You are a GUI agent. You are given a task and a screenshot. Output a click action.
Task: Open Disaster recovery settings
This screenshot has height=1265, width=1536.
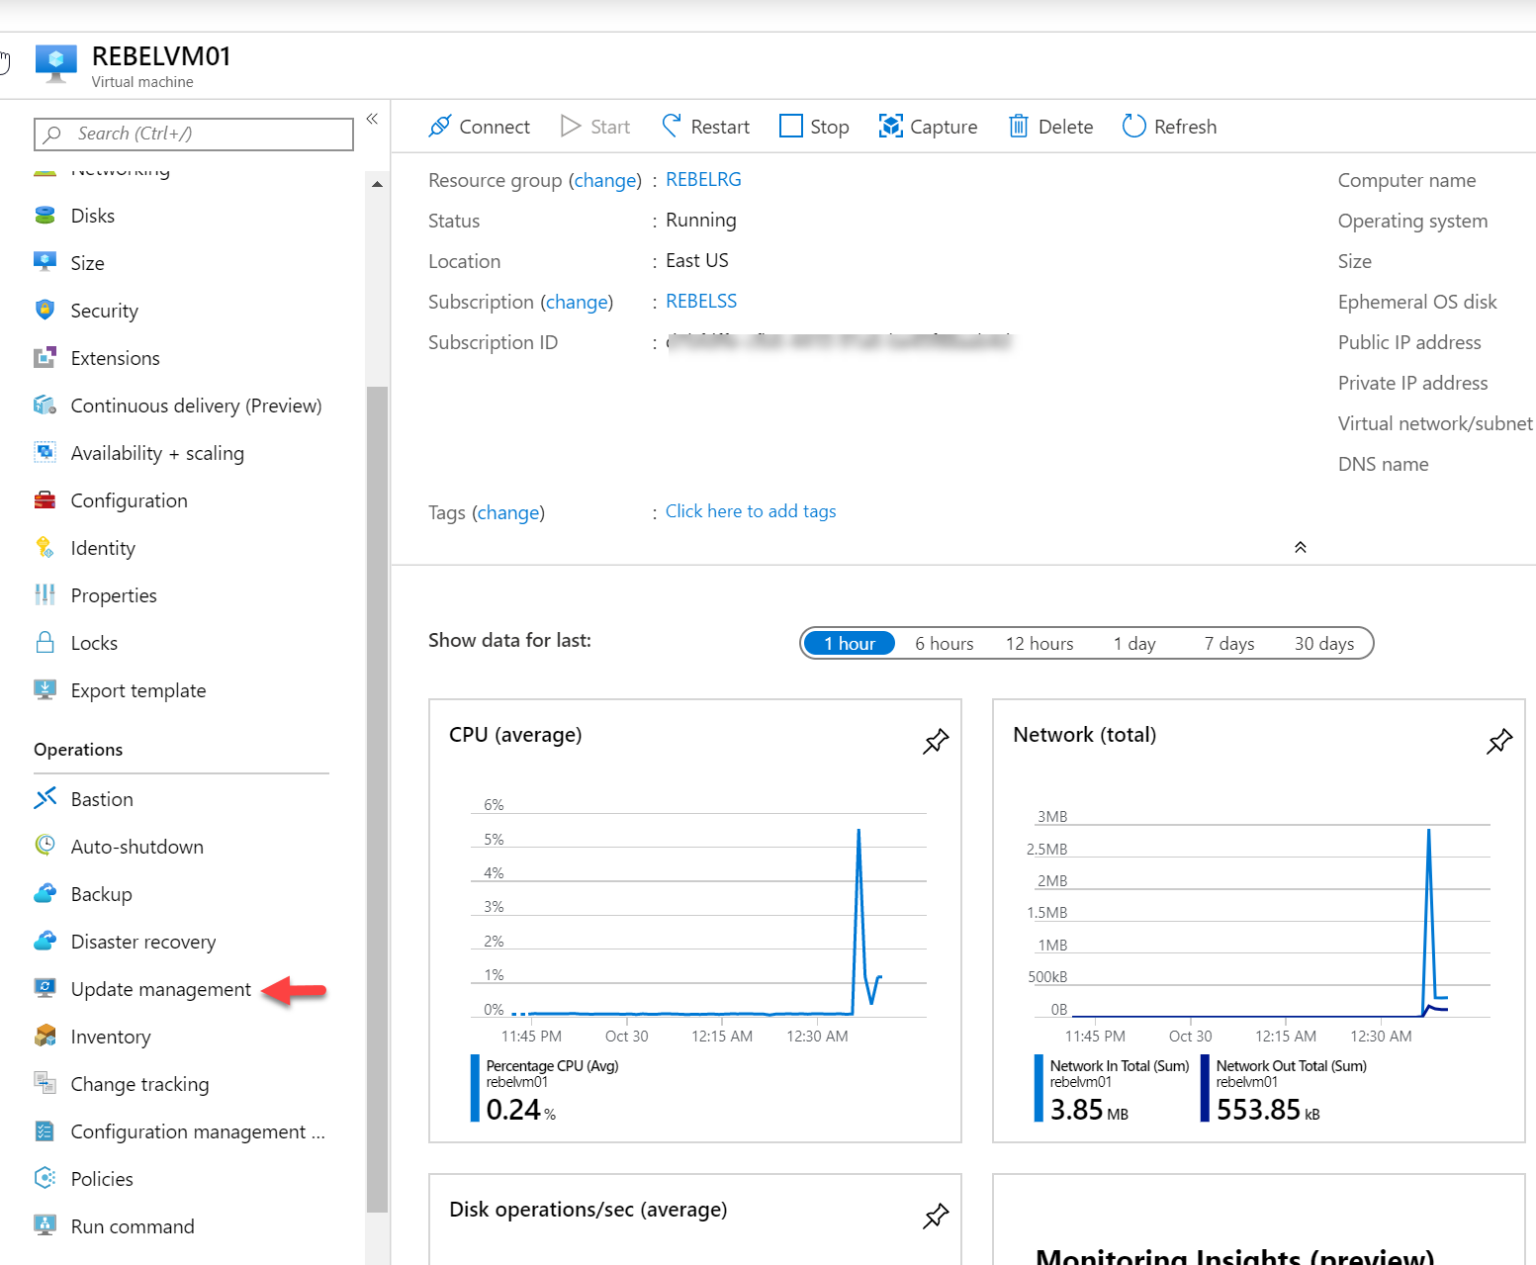coord(143,941)
